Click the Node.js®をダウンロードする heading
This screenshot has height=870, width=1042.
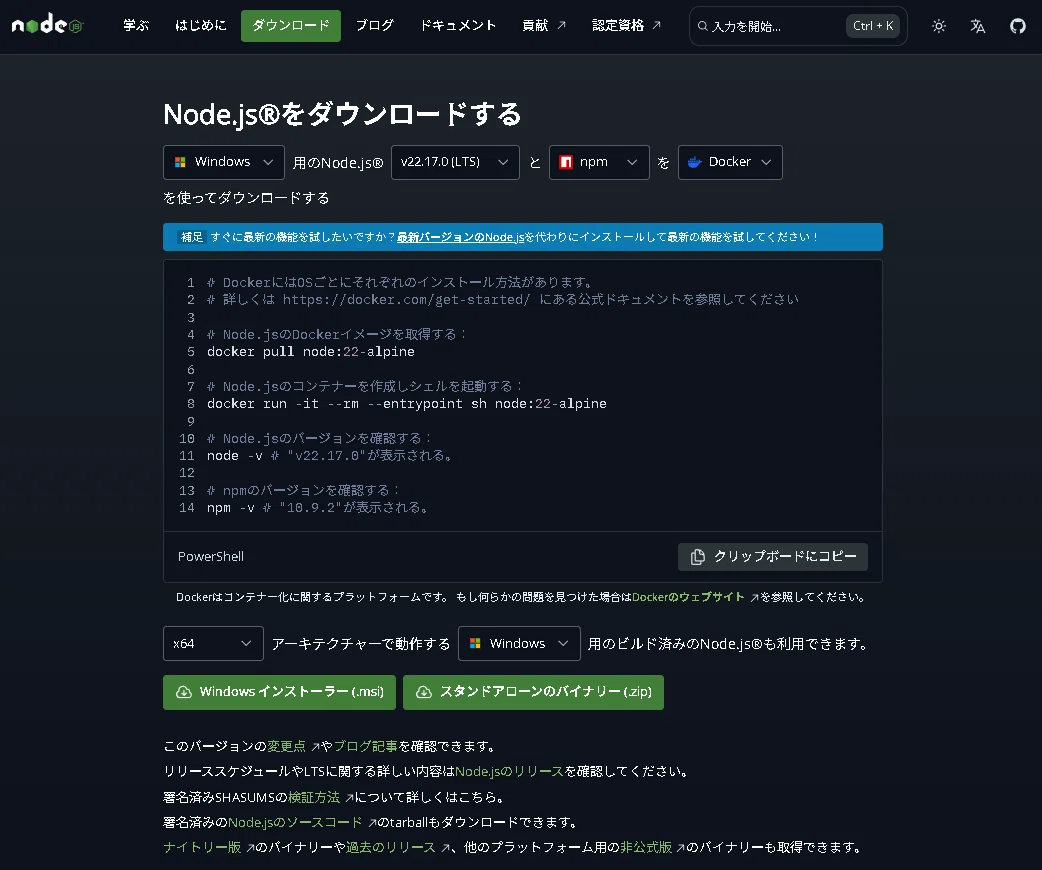click(x=342, y=114)
